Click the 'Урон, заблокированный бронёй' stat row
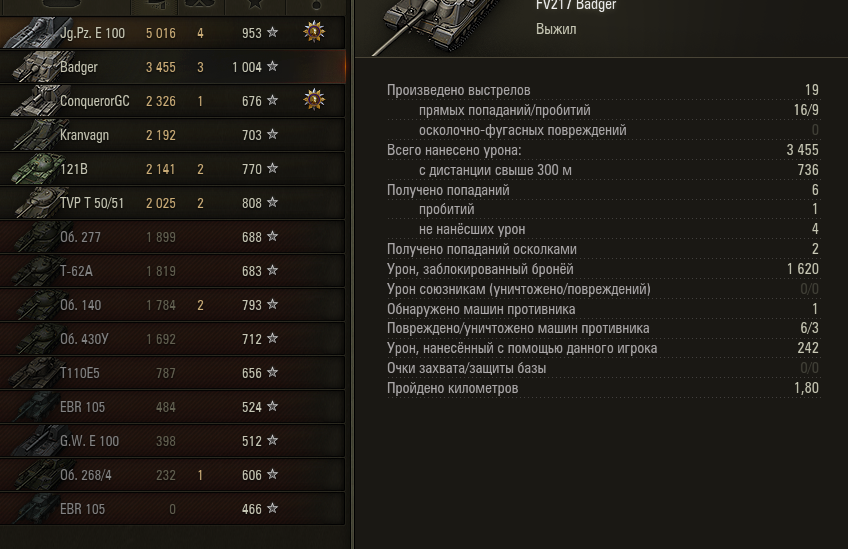This screenshot has width=848, height=549. tap(603, 269)
